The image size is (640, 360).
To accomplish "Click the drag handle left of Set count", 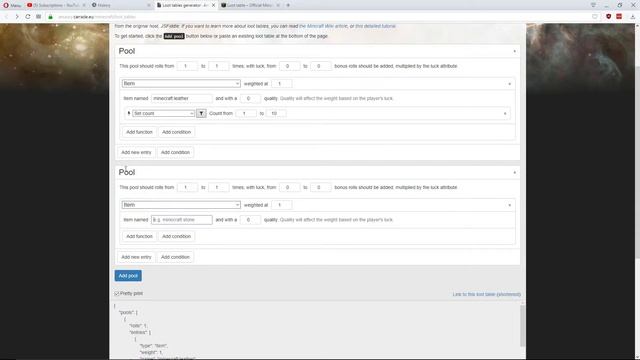I will point(129,113).
